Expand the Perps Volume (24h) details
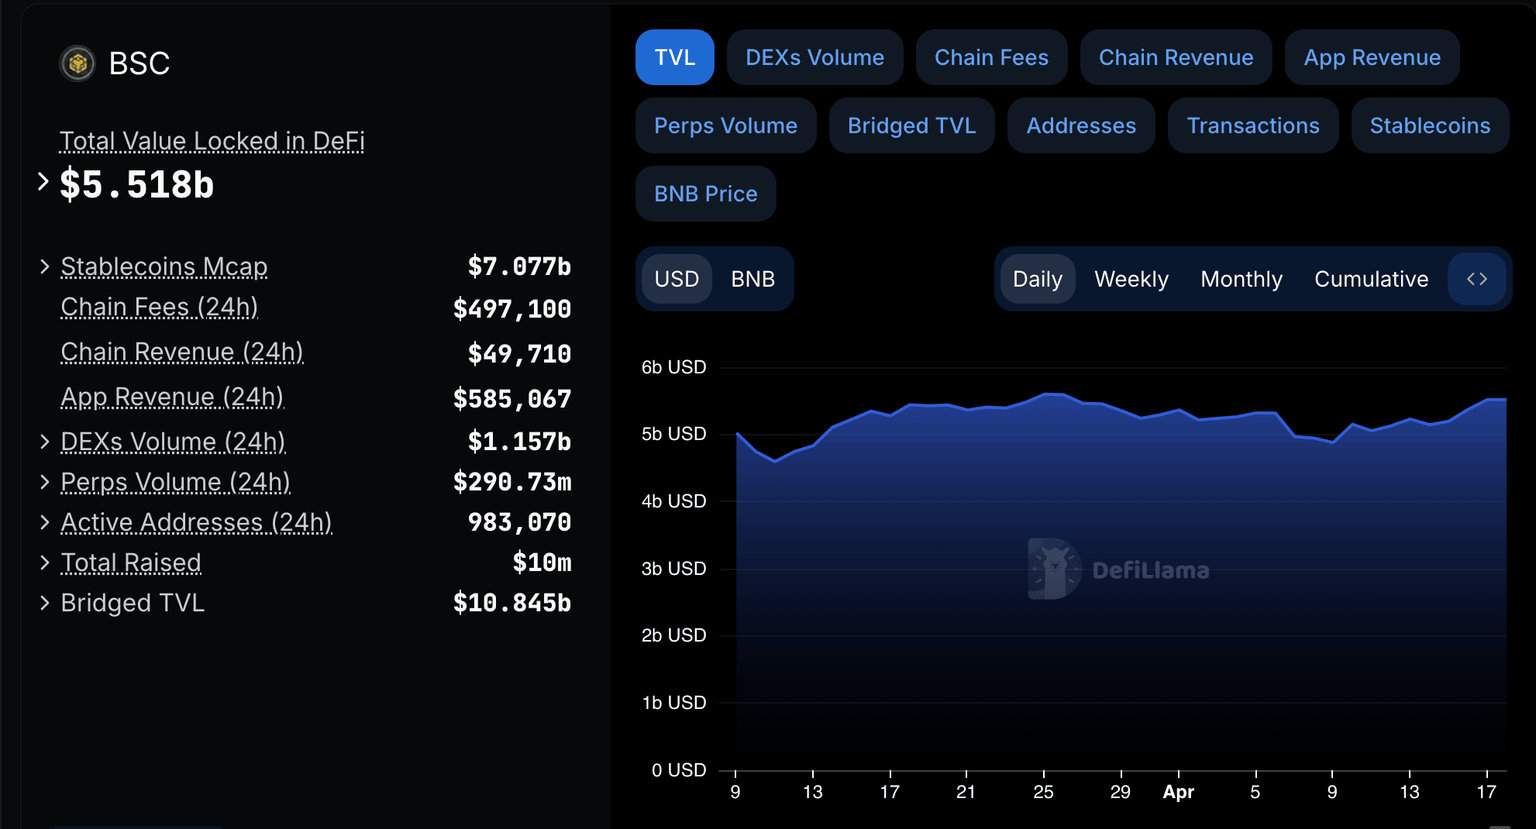 pos(44,482)
